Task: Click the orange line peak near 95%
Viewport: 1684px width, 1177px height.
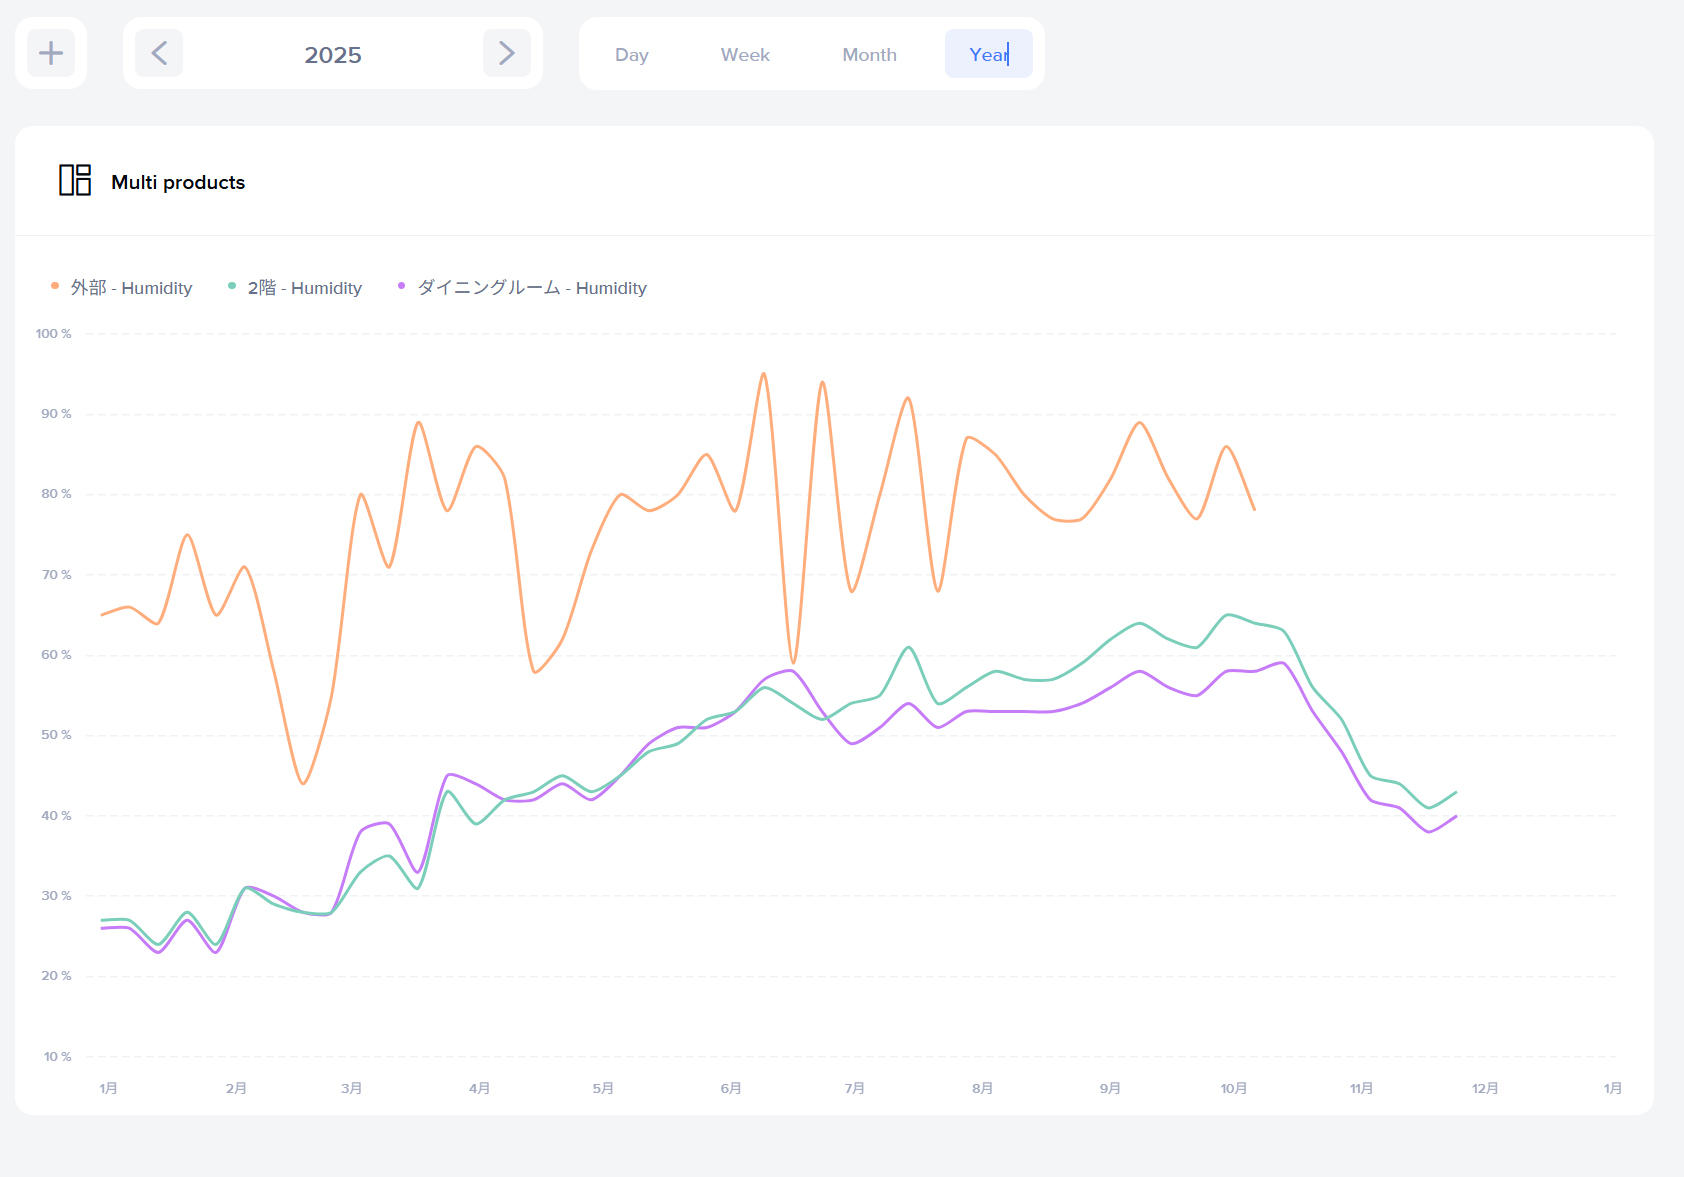Action: pyautogui.click(x=763, y=374)
